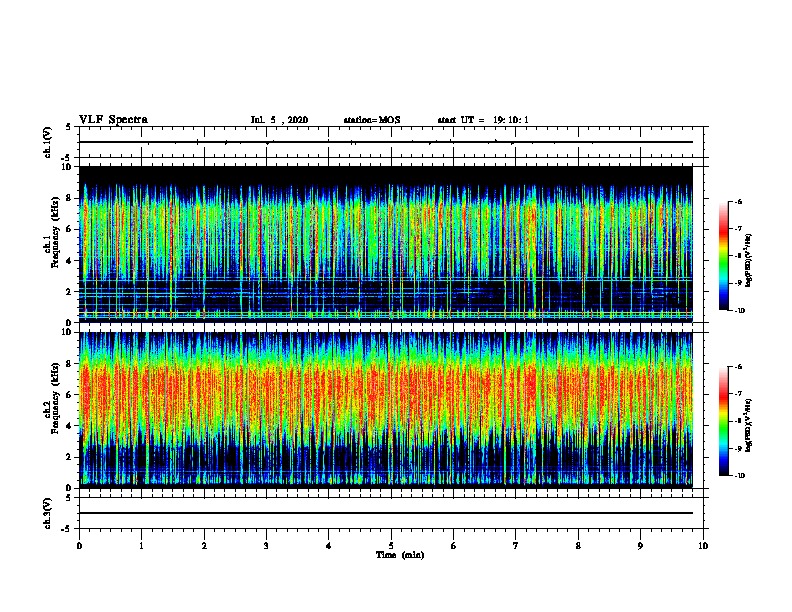
Task: Click the "ch.1(V)" axis label at top
Action: [47, 142]
